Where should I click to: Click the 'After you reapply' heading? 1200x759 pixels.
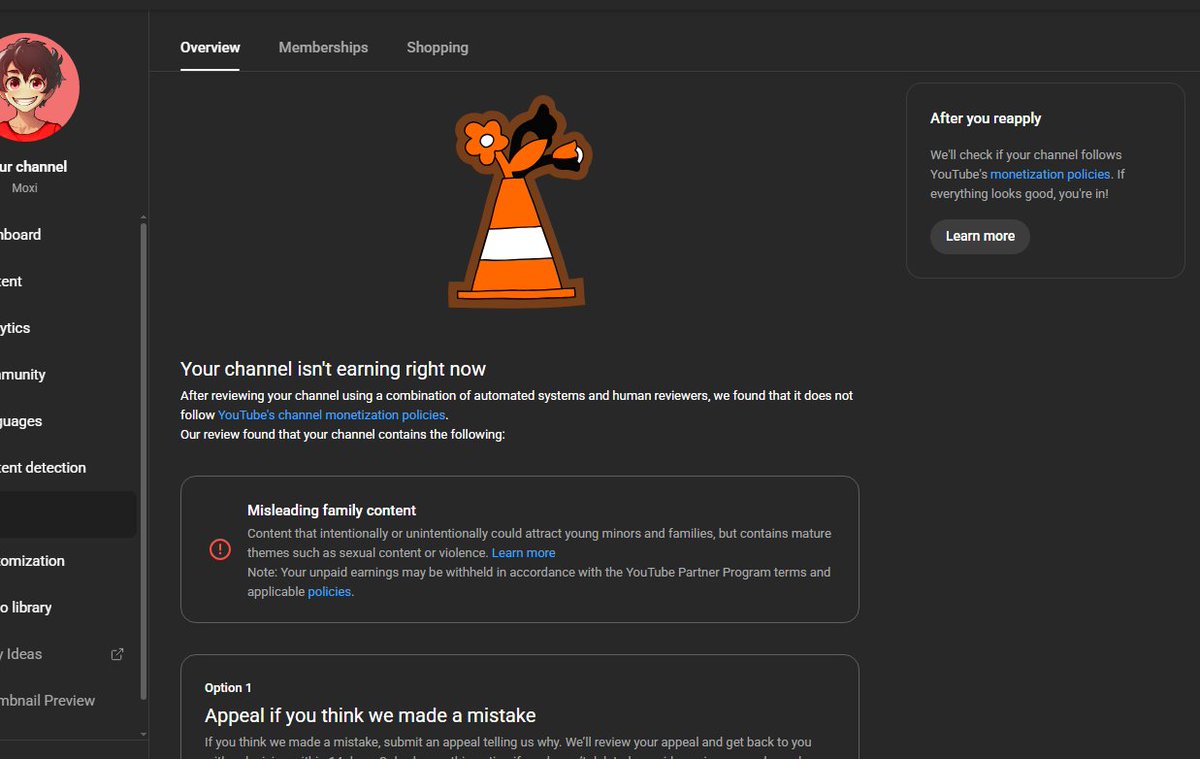click(x=985, y=118)
